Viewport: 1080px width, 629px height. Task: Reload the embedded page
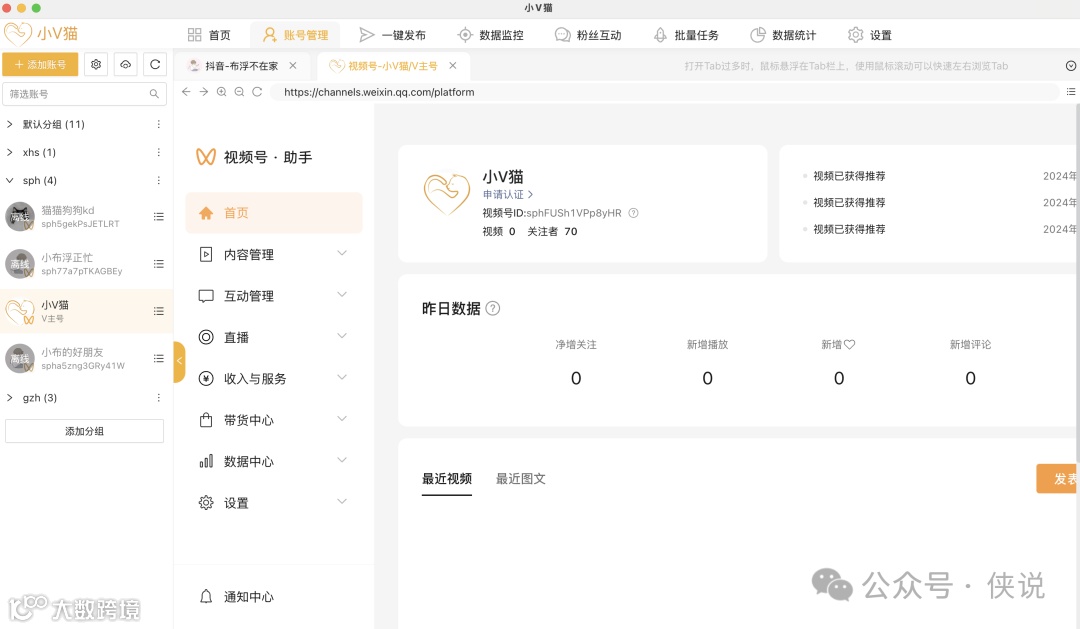(257, 92)
